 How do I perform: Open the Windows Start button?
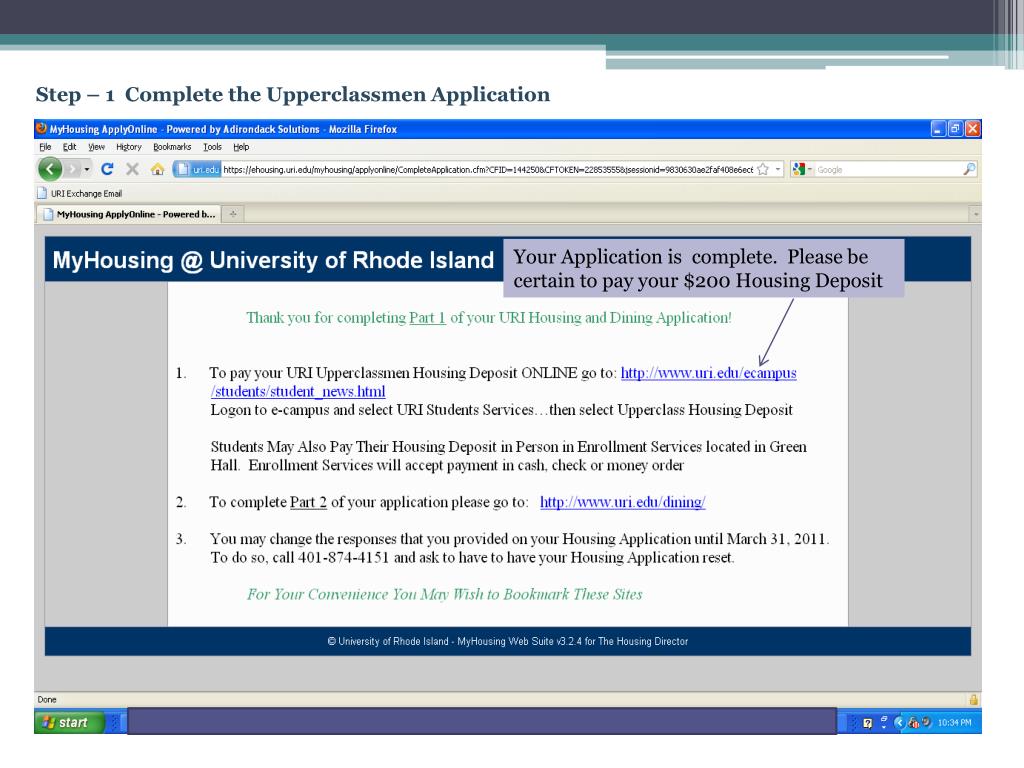(69, 722)
